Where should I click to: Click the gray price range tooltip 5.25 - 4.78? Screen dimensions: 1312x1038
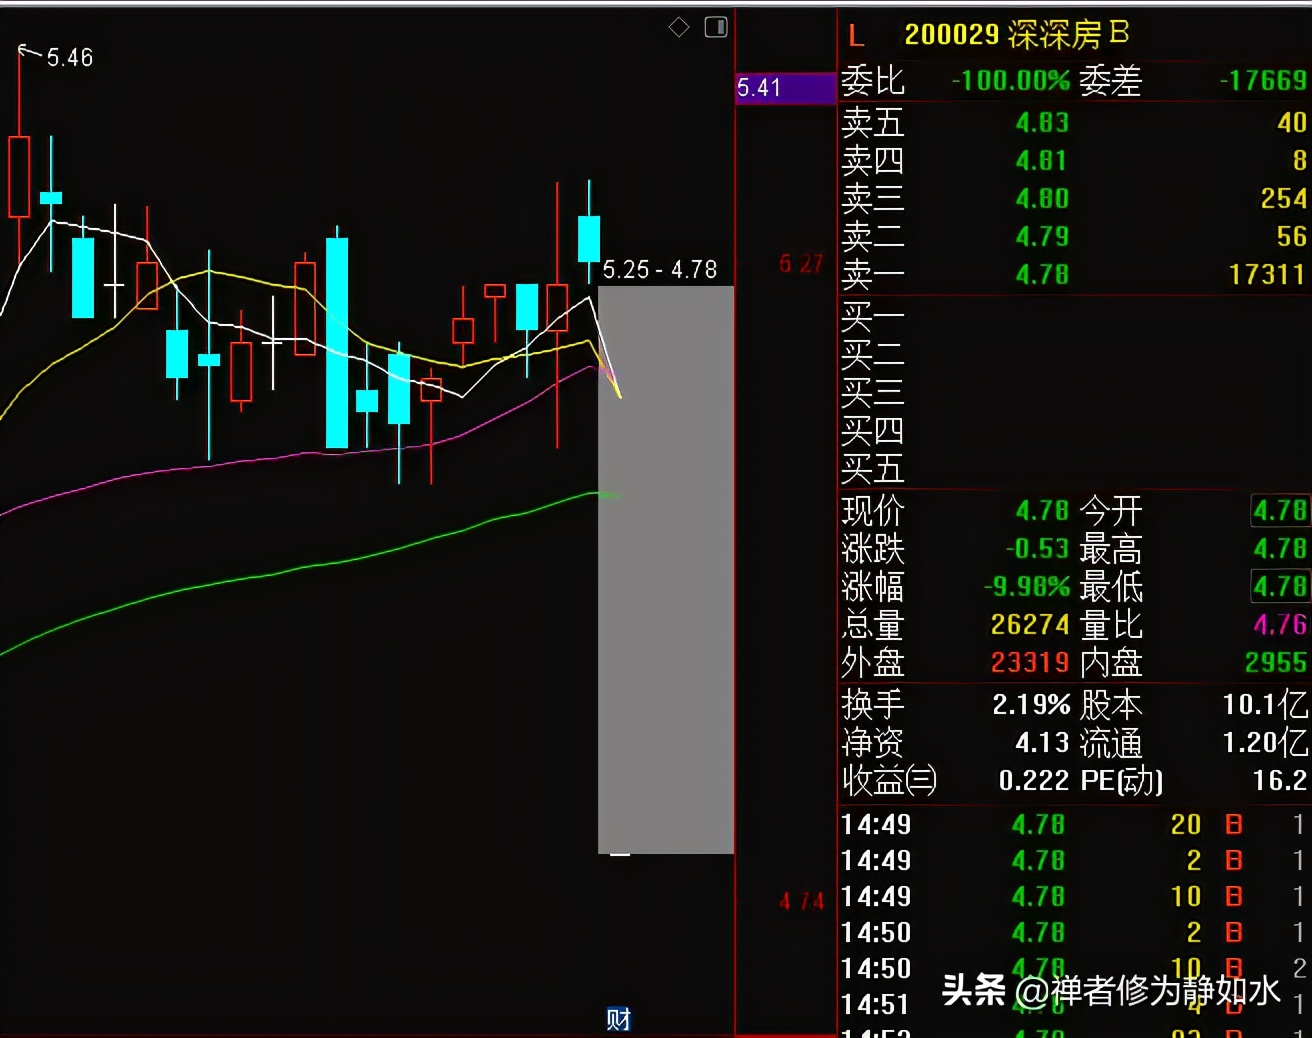click(x=660, y=269)
